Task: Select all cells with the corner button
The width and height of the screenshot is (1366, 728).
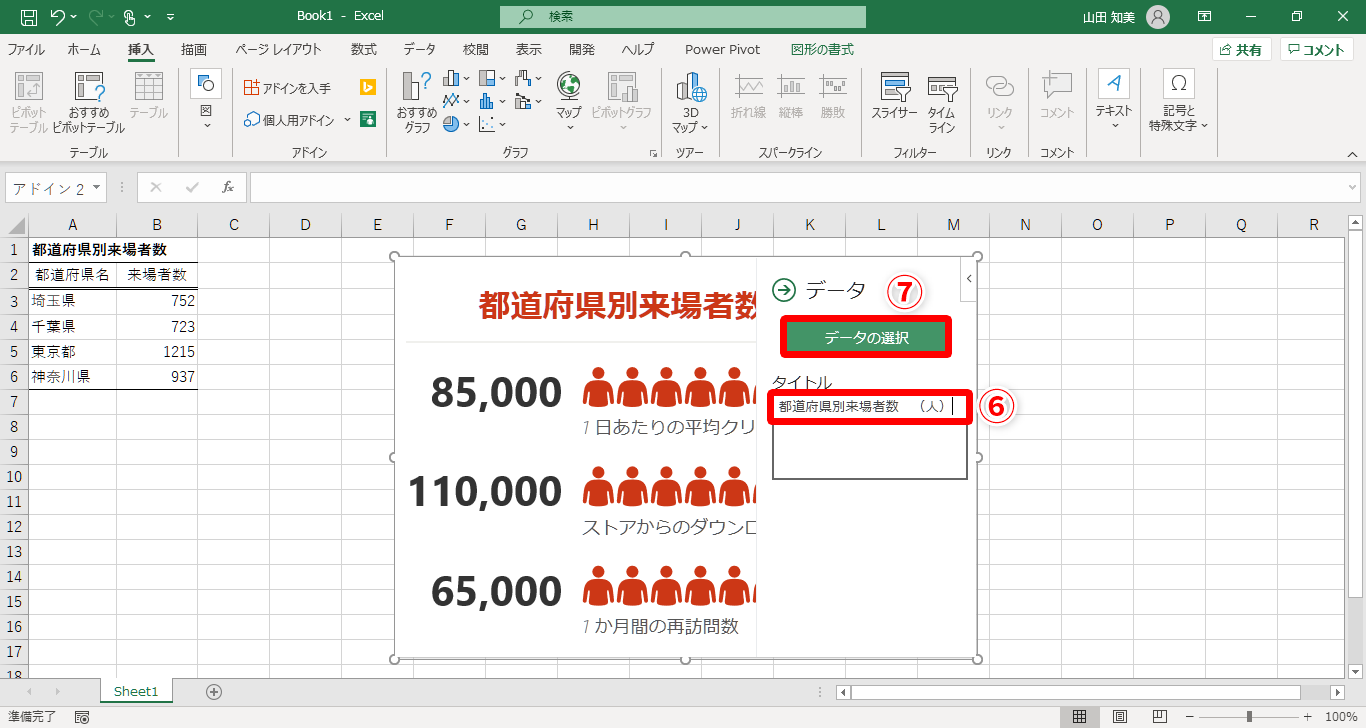Action: tap(14, 225)
